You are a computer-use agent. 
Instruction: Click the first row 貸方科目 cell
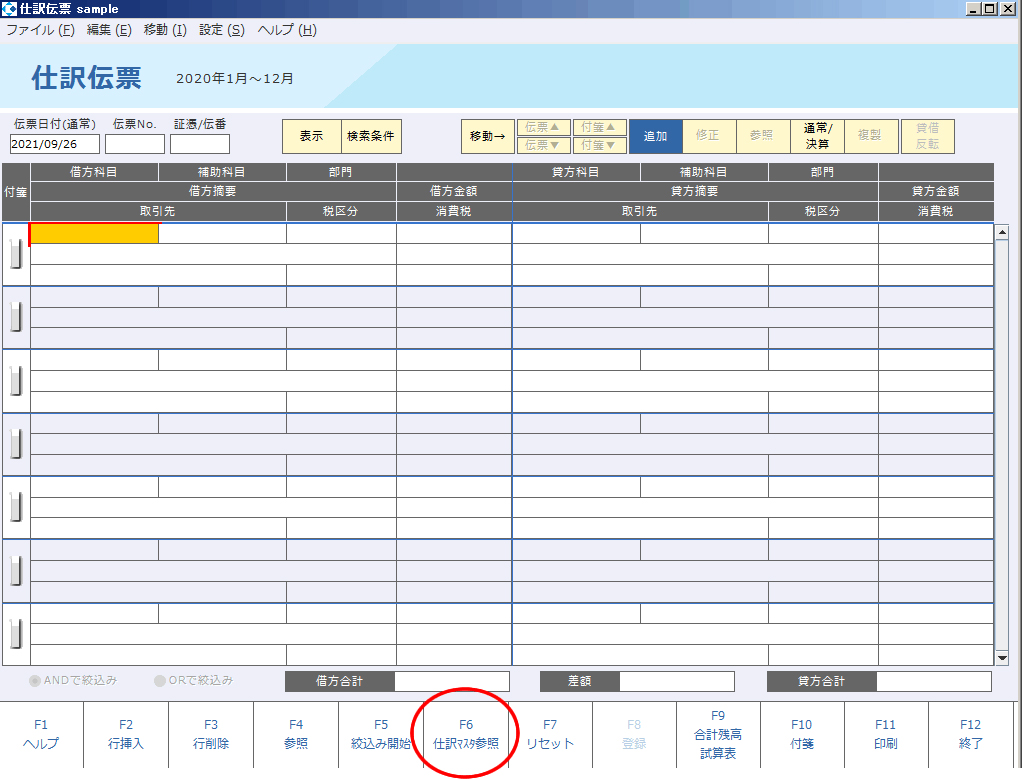click(x=576, y=233)
